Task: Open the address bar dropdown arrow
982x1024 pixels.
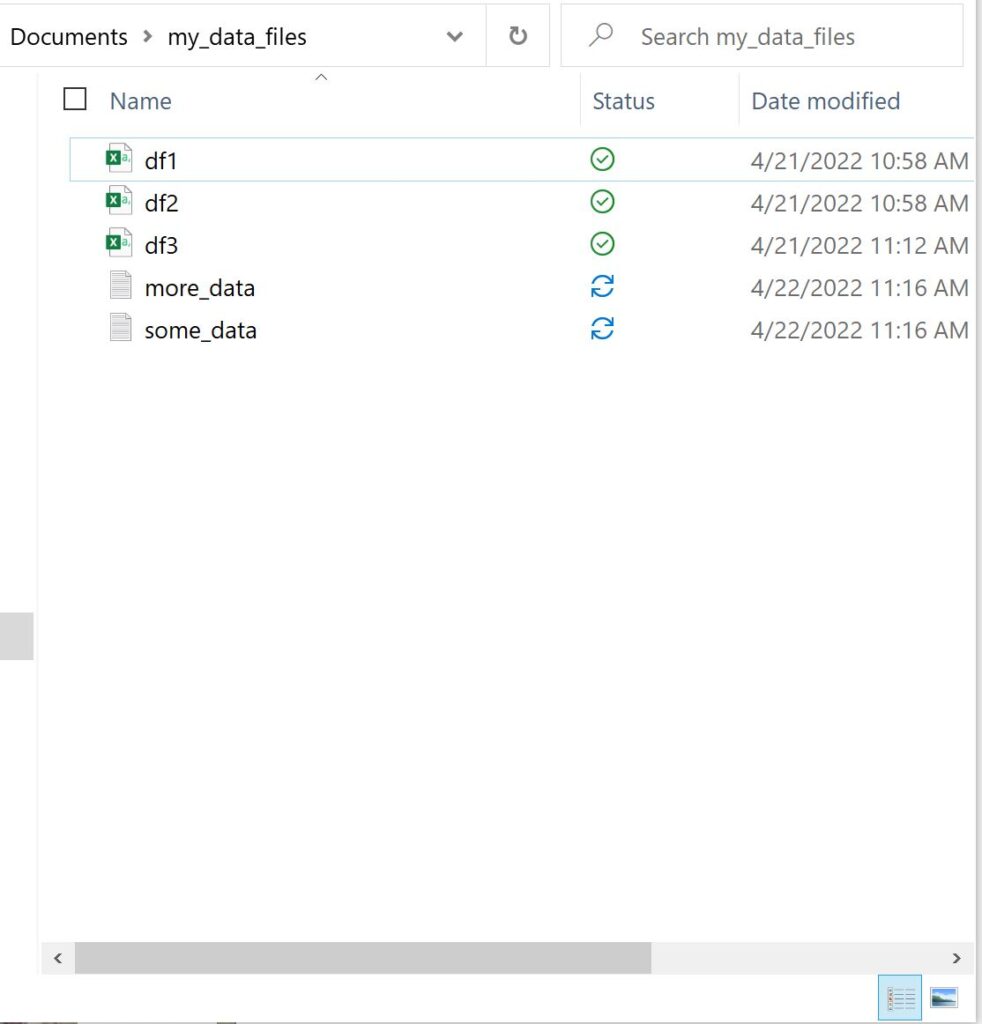Action: point(454,36)
